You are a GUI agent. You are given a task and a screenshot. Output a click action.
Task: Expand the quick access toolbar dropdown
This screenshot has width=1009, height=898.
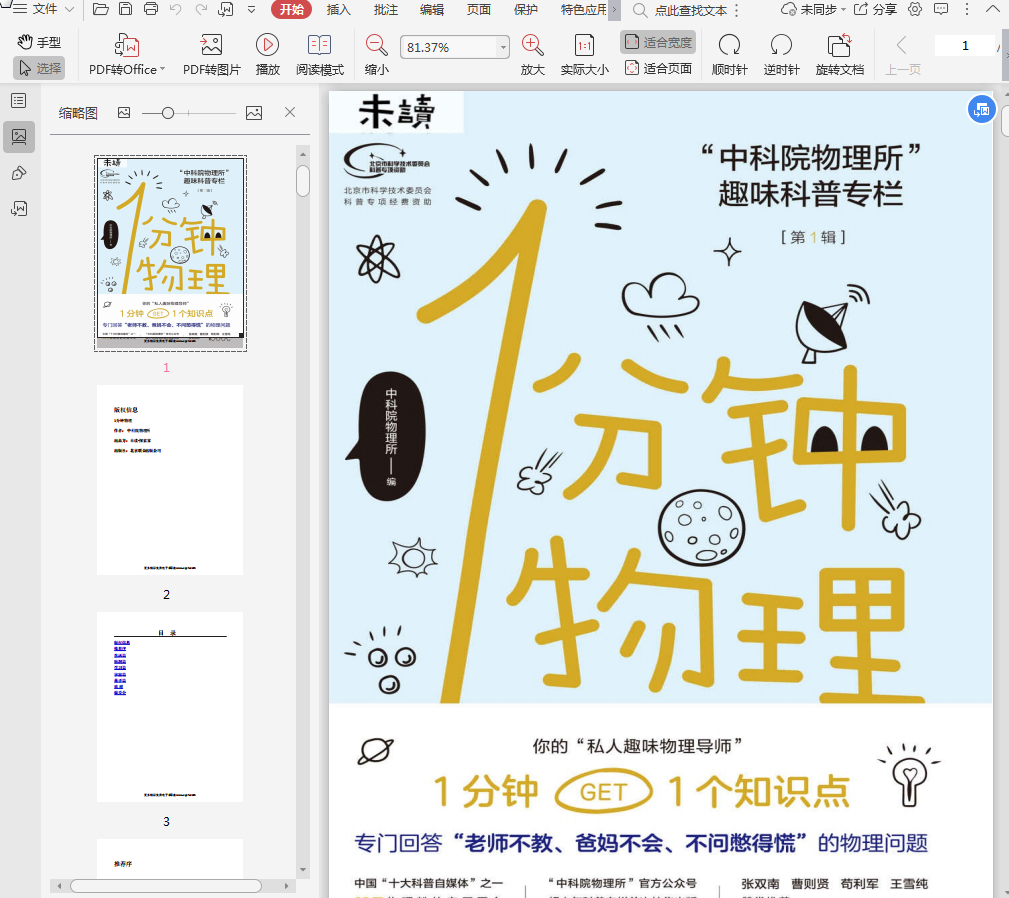click(x=252, y=9)
